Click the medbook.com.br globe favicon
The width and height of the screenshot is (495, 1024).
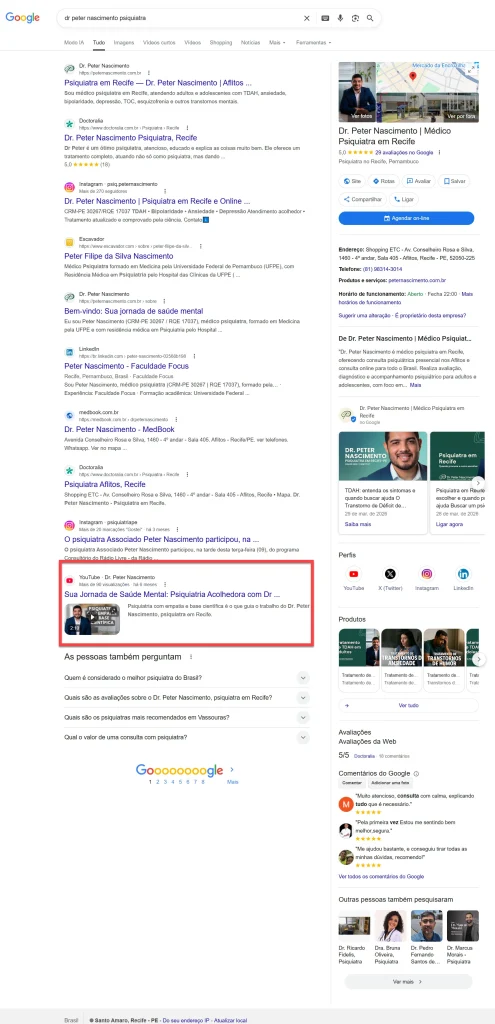coord(69,415)
